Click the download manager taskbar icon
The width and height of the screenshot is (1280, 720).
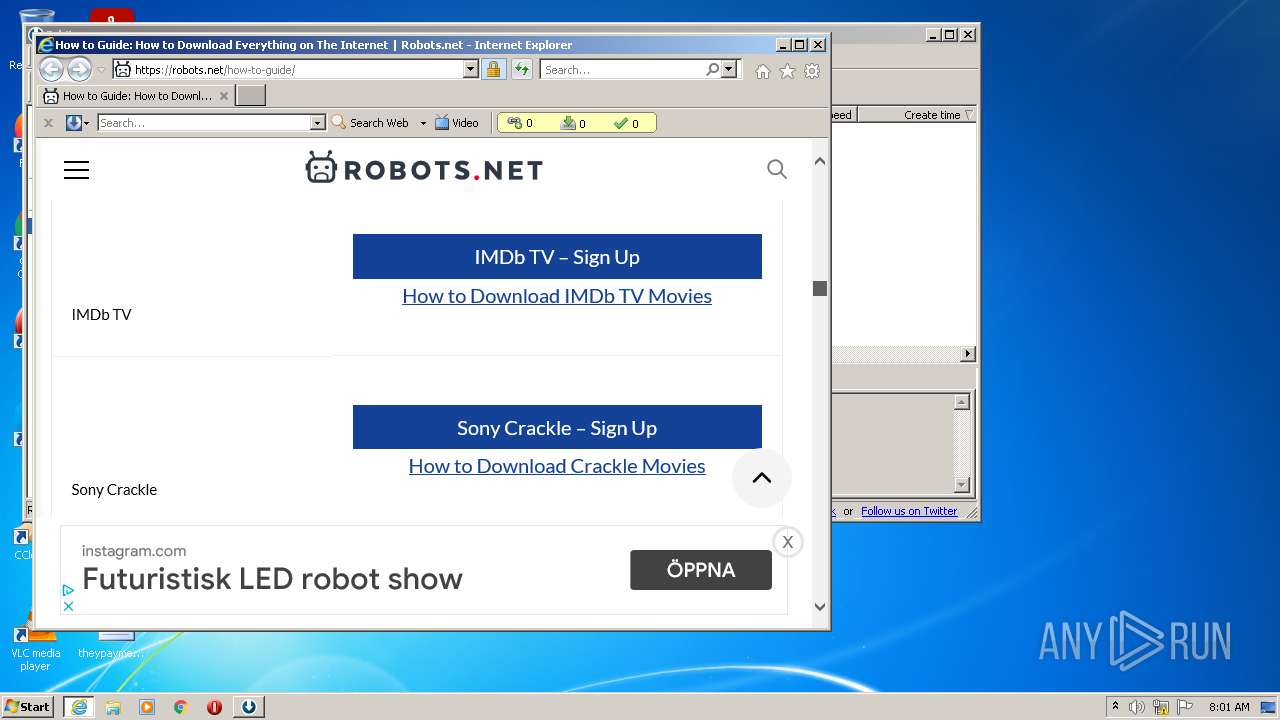click(249, 707)
